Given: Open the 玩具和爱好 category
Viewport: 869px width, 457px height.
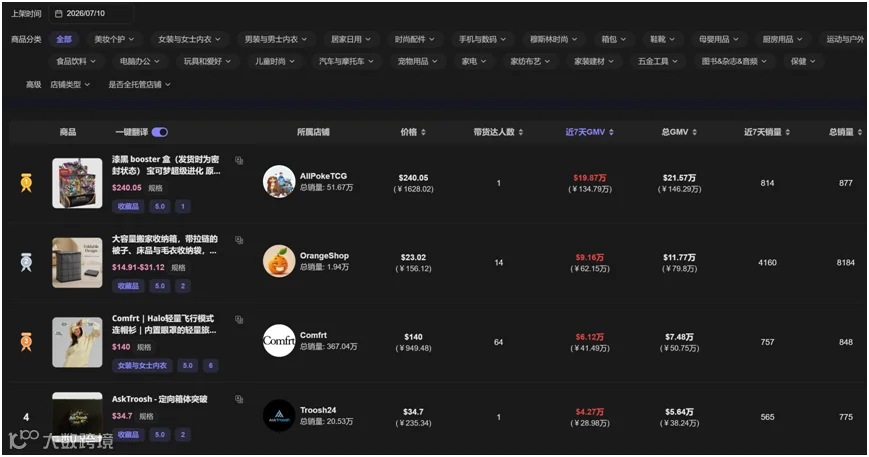Looking at the screenshot, I should pos(207,61).
